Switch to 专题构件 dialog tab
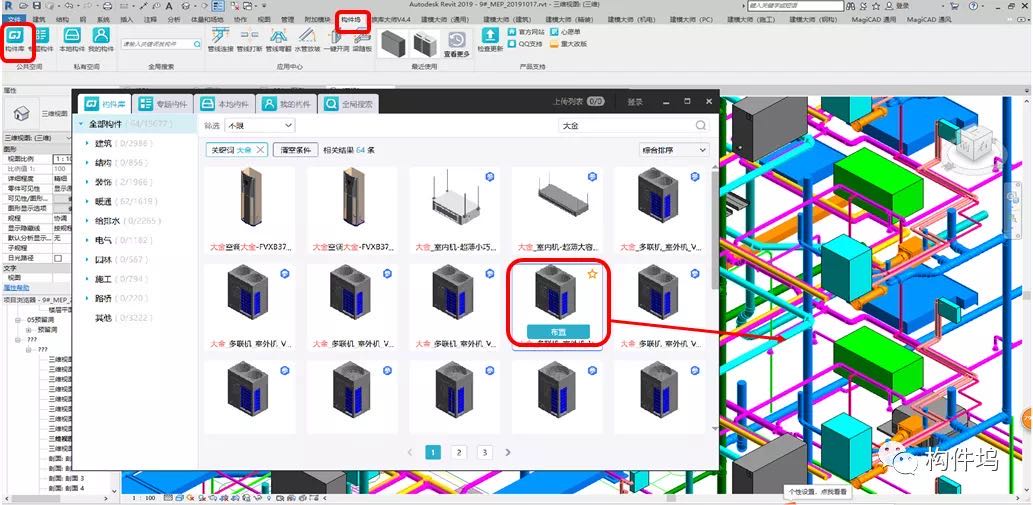The width and height of the screenshot is (1033, 505). [163, 104]
